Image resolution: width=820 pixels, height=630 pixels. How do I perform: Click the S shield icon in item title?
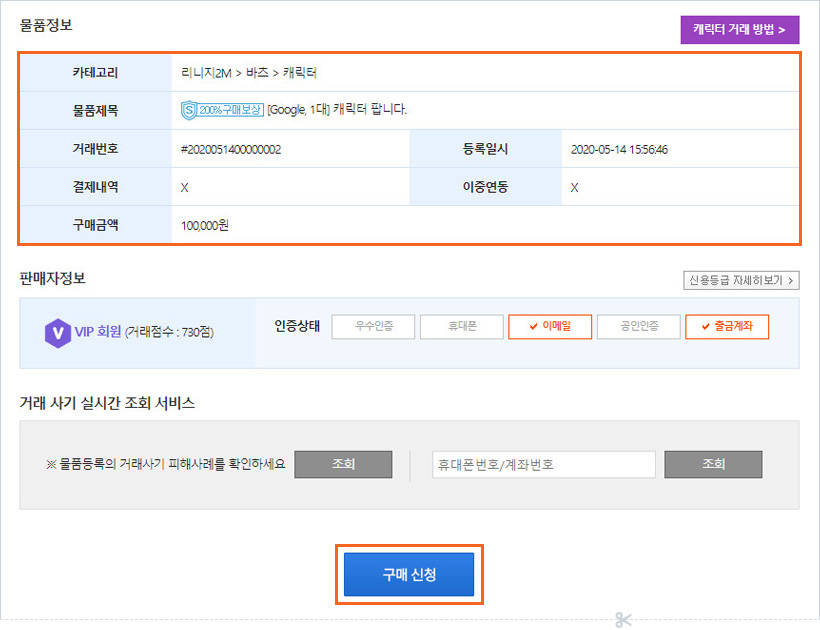(x=189, y=110)
